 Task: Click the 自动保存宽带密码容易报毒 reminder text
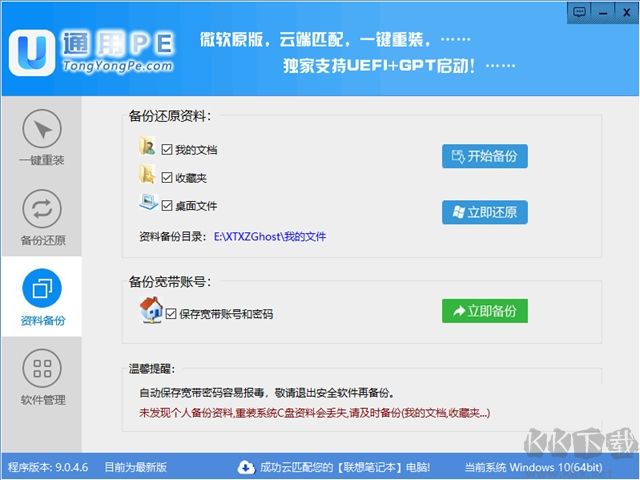(267, 393)
